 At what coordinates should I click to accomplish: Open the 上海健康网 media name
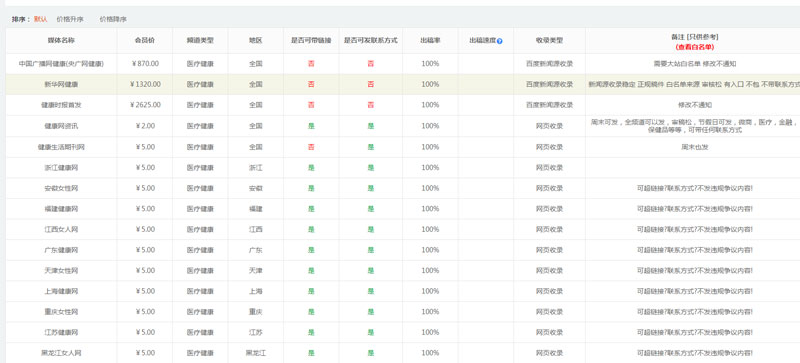click(61, 291)
